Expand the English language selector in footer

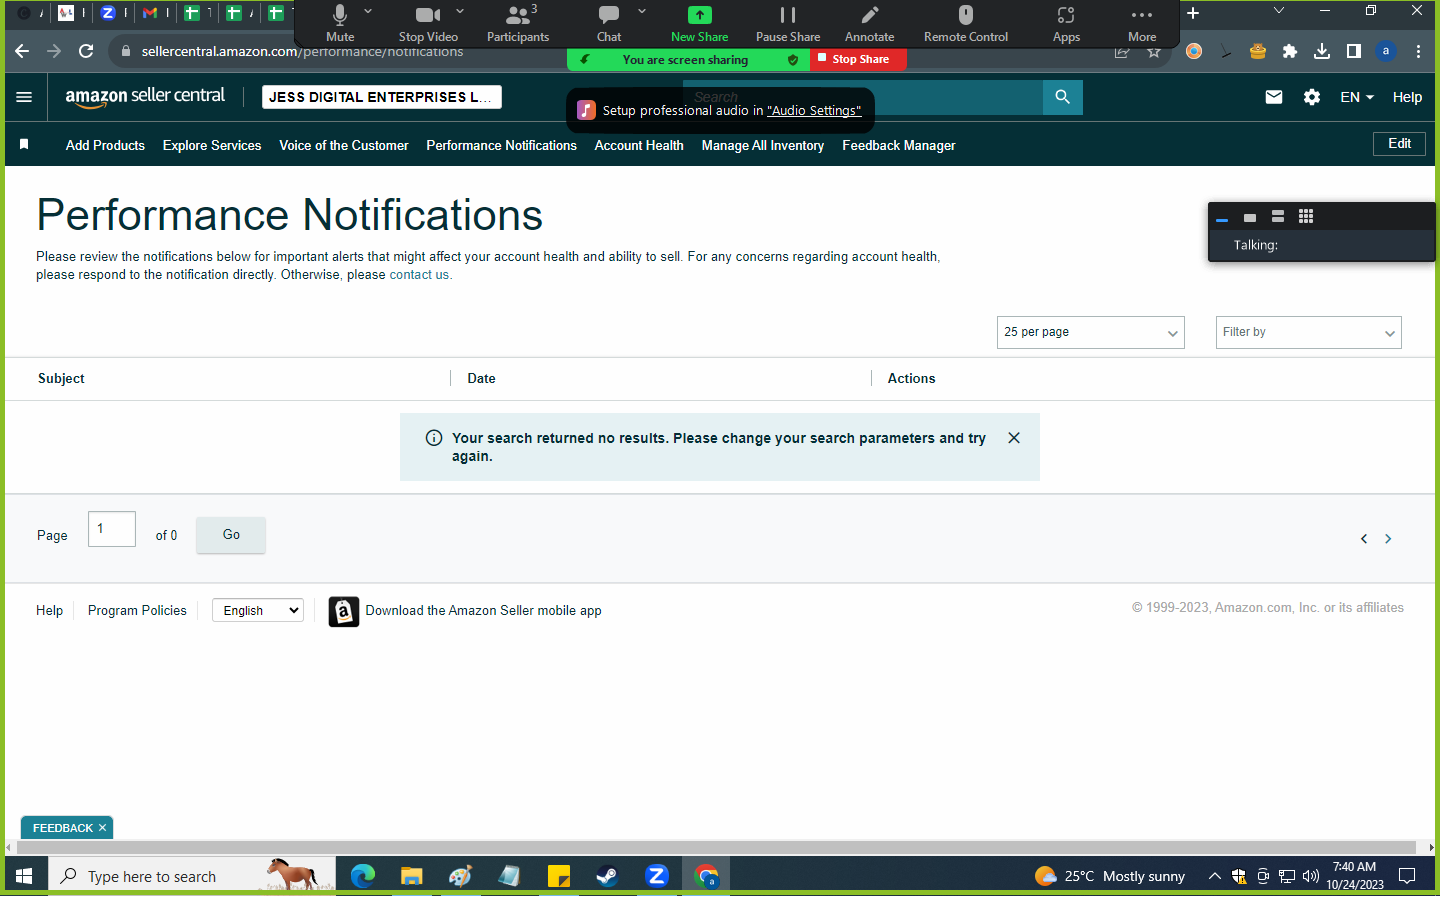coord(258,610)
